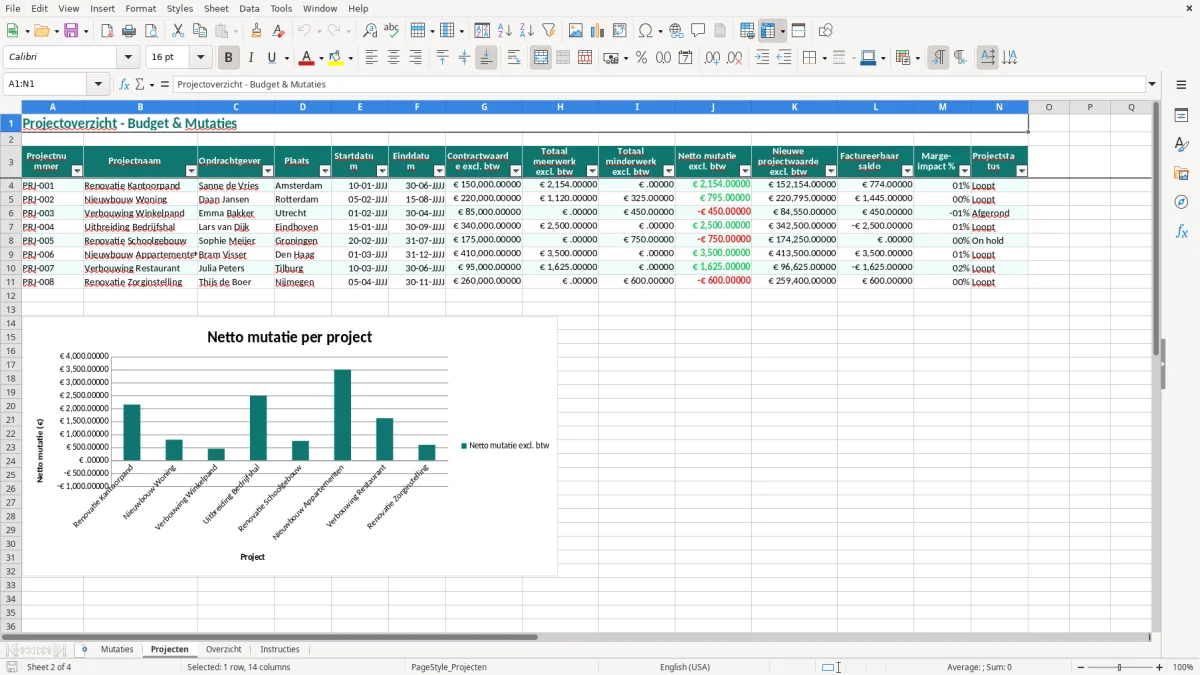This screenshot has width=1200, height=675.
Task: Toggle Align Left horizontal alignment
Action: tap(372, 58)
